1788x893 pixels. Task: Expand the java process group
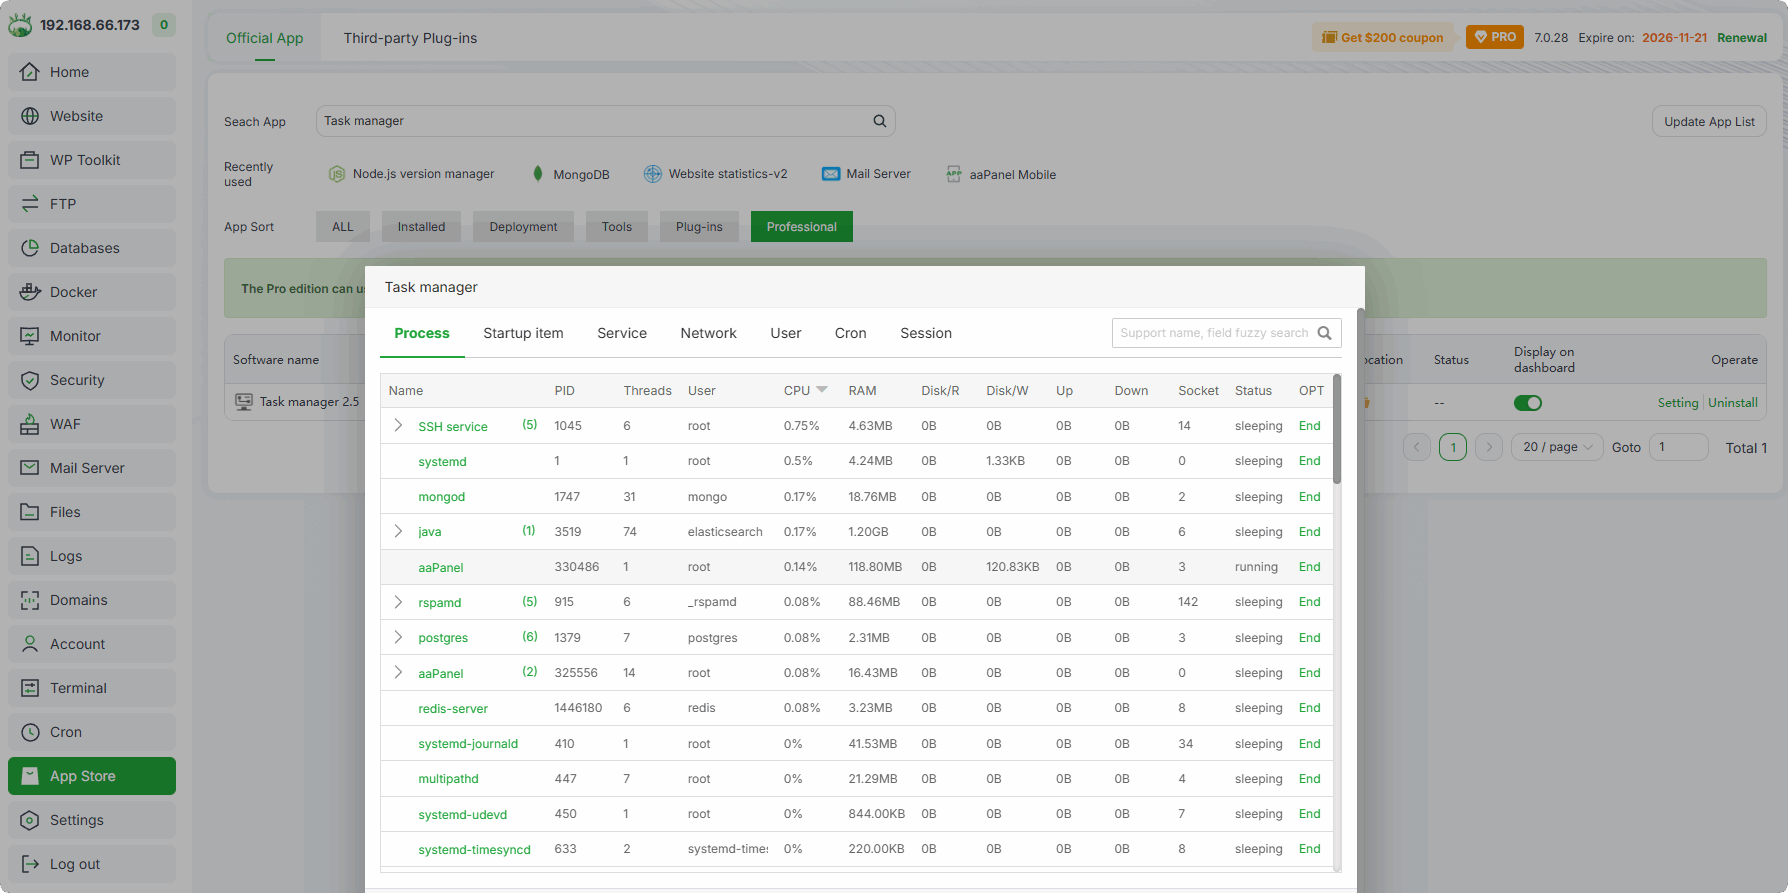point(398,532)
